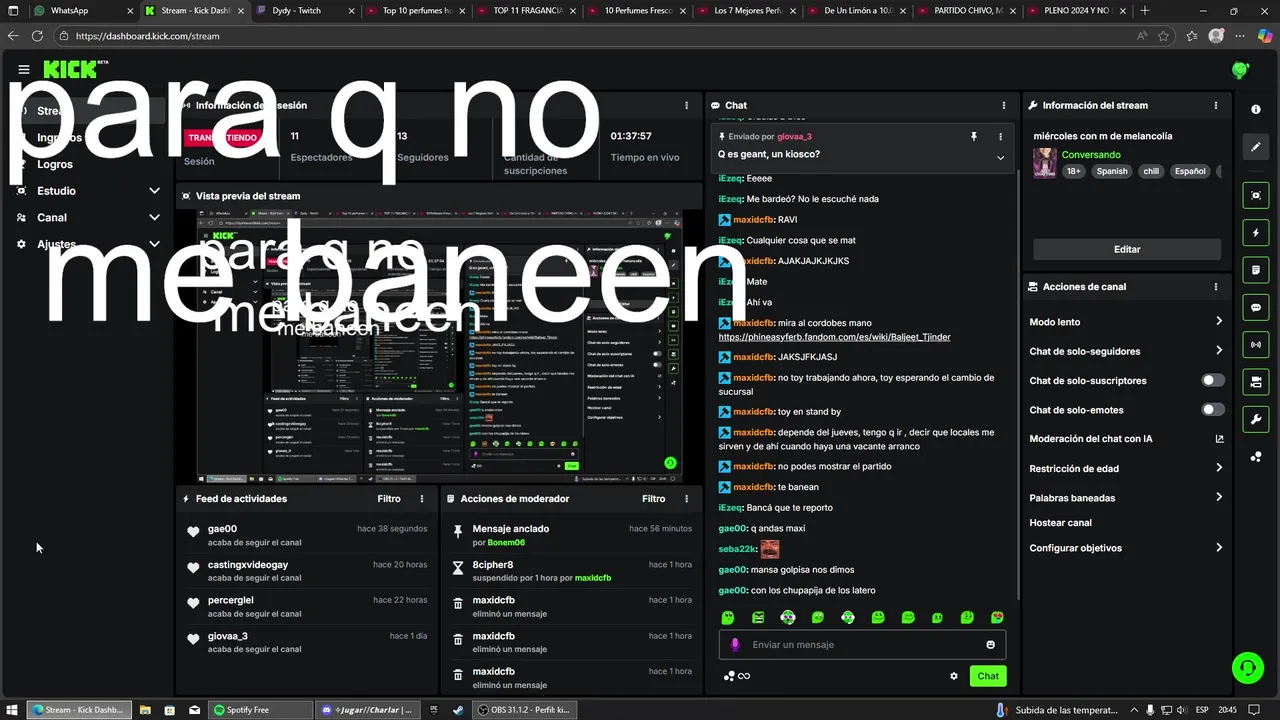This screenshot has height=720, width=1280.
Task: Click the pin icon on the pinned message
Action: pos(973,136)
